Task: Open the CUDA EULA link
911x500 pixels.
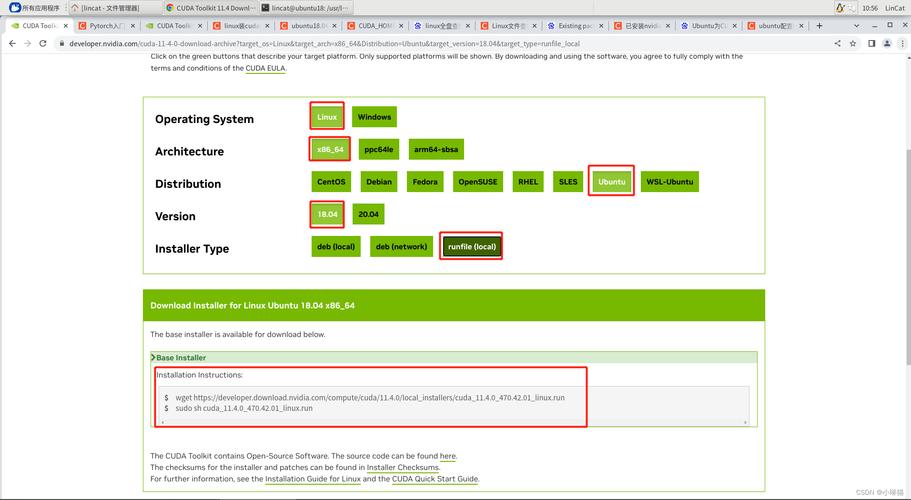Action: [265, 68]
